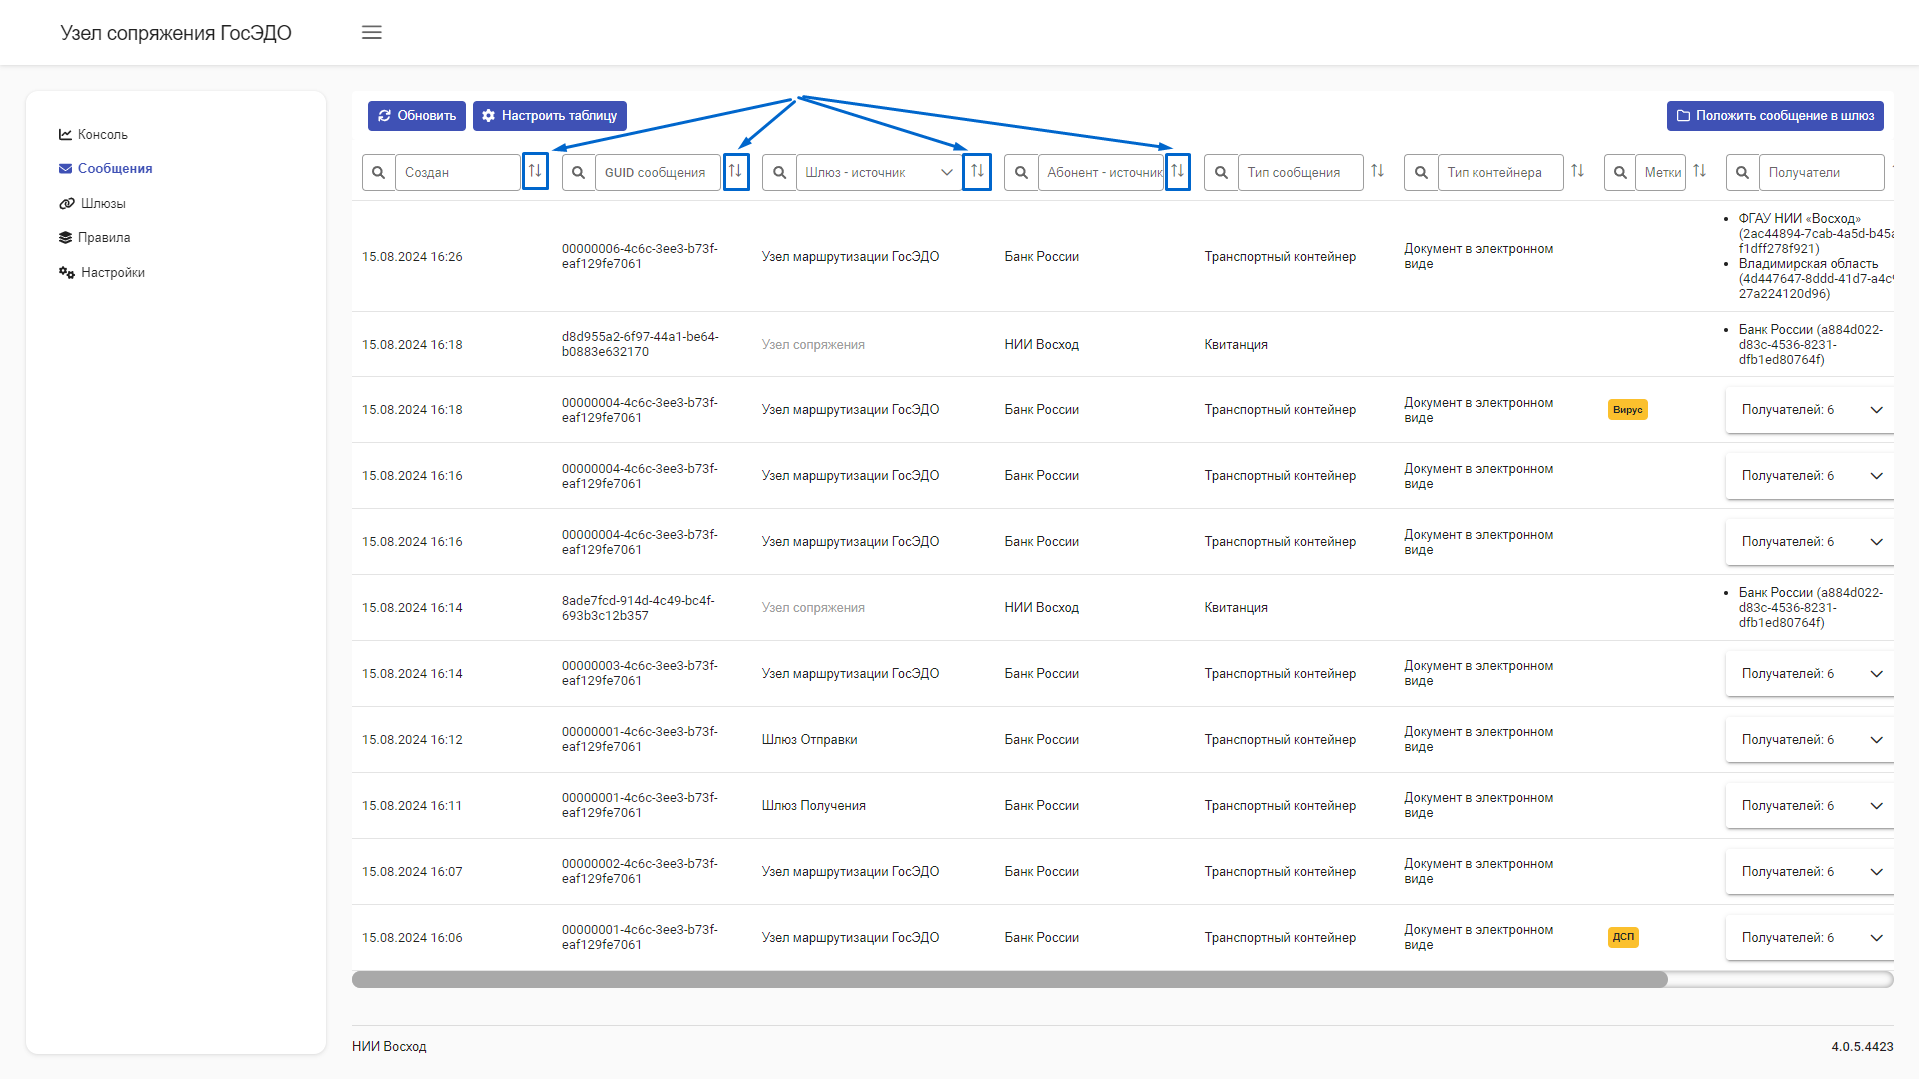The width and height of the screenshot is (1919, 1079).
Task: Focus the Получатели filter field
Action: (1822, 172)
